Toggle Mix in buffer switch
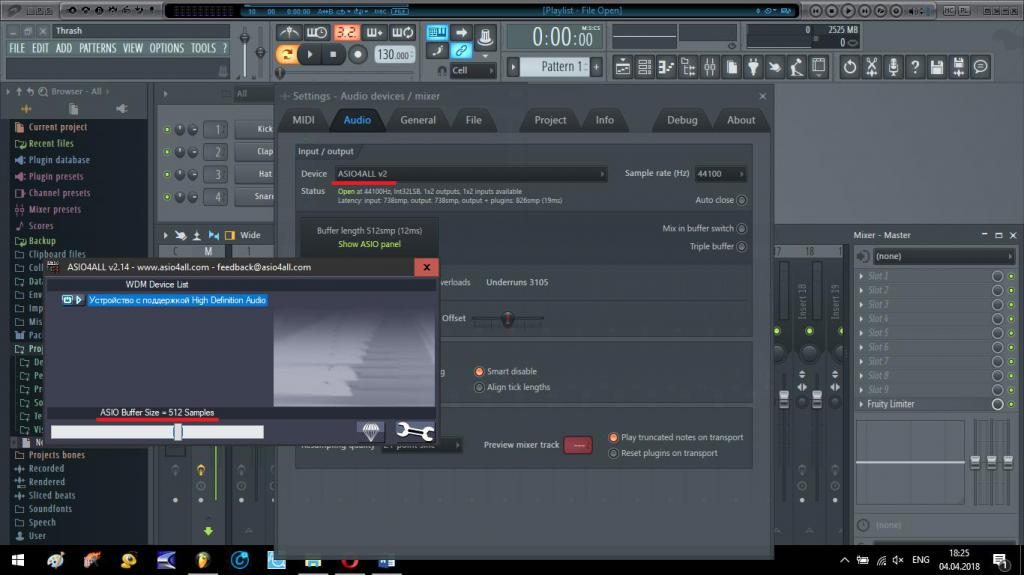The image size is (1024, 575). coord(741,228)
